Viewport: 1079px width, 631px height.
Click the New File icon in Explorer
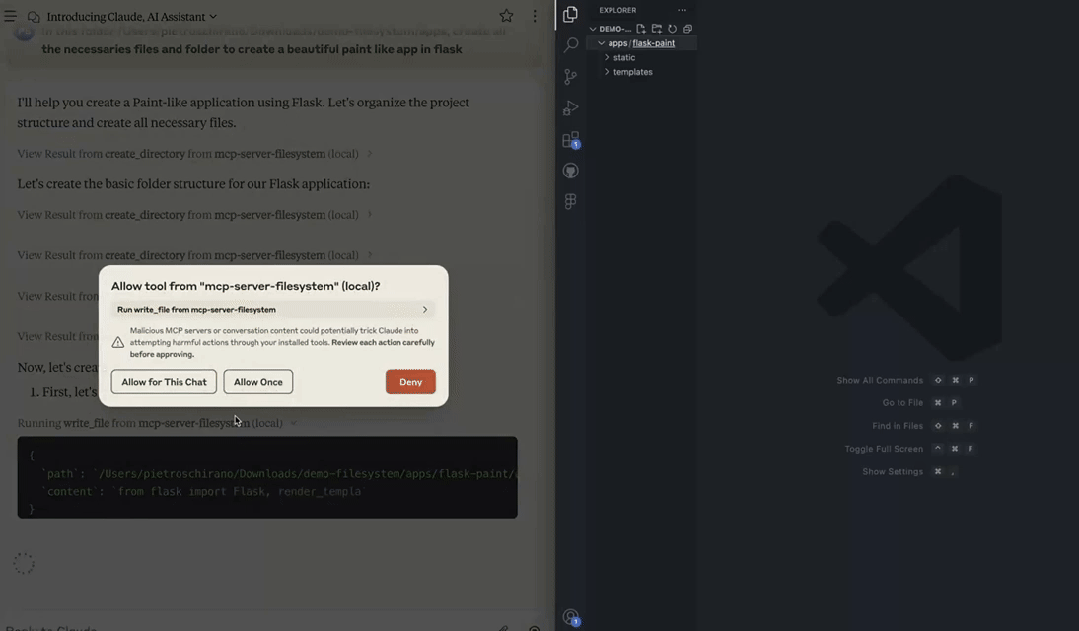pyautogui.click(x=642, y=29)
